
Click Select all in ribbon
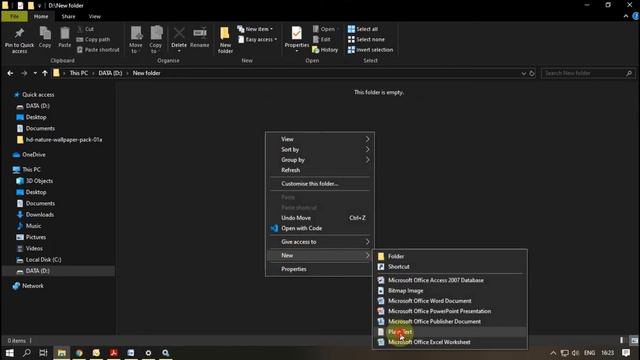pyautogui.click(x=363, y=29)
